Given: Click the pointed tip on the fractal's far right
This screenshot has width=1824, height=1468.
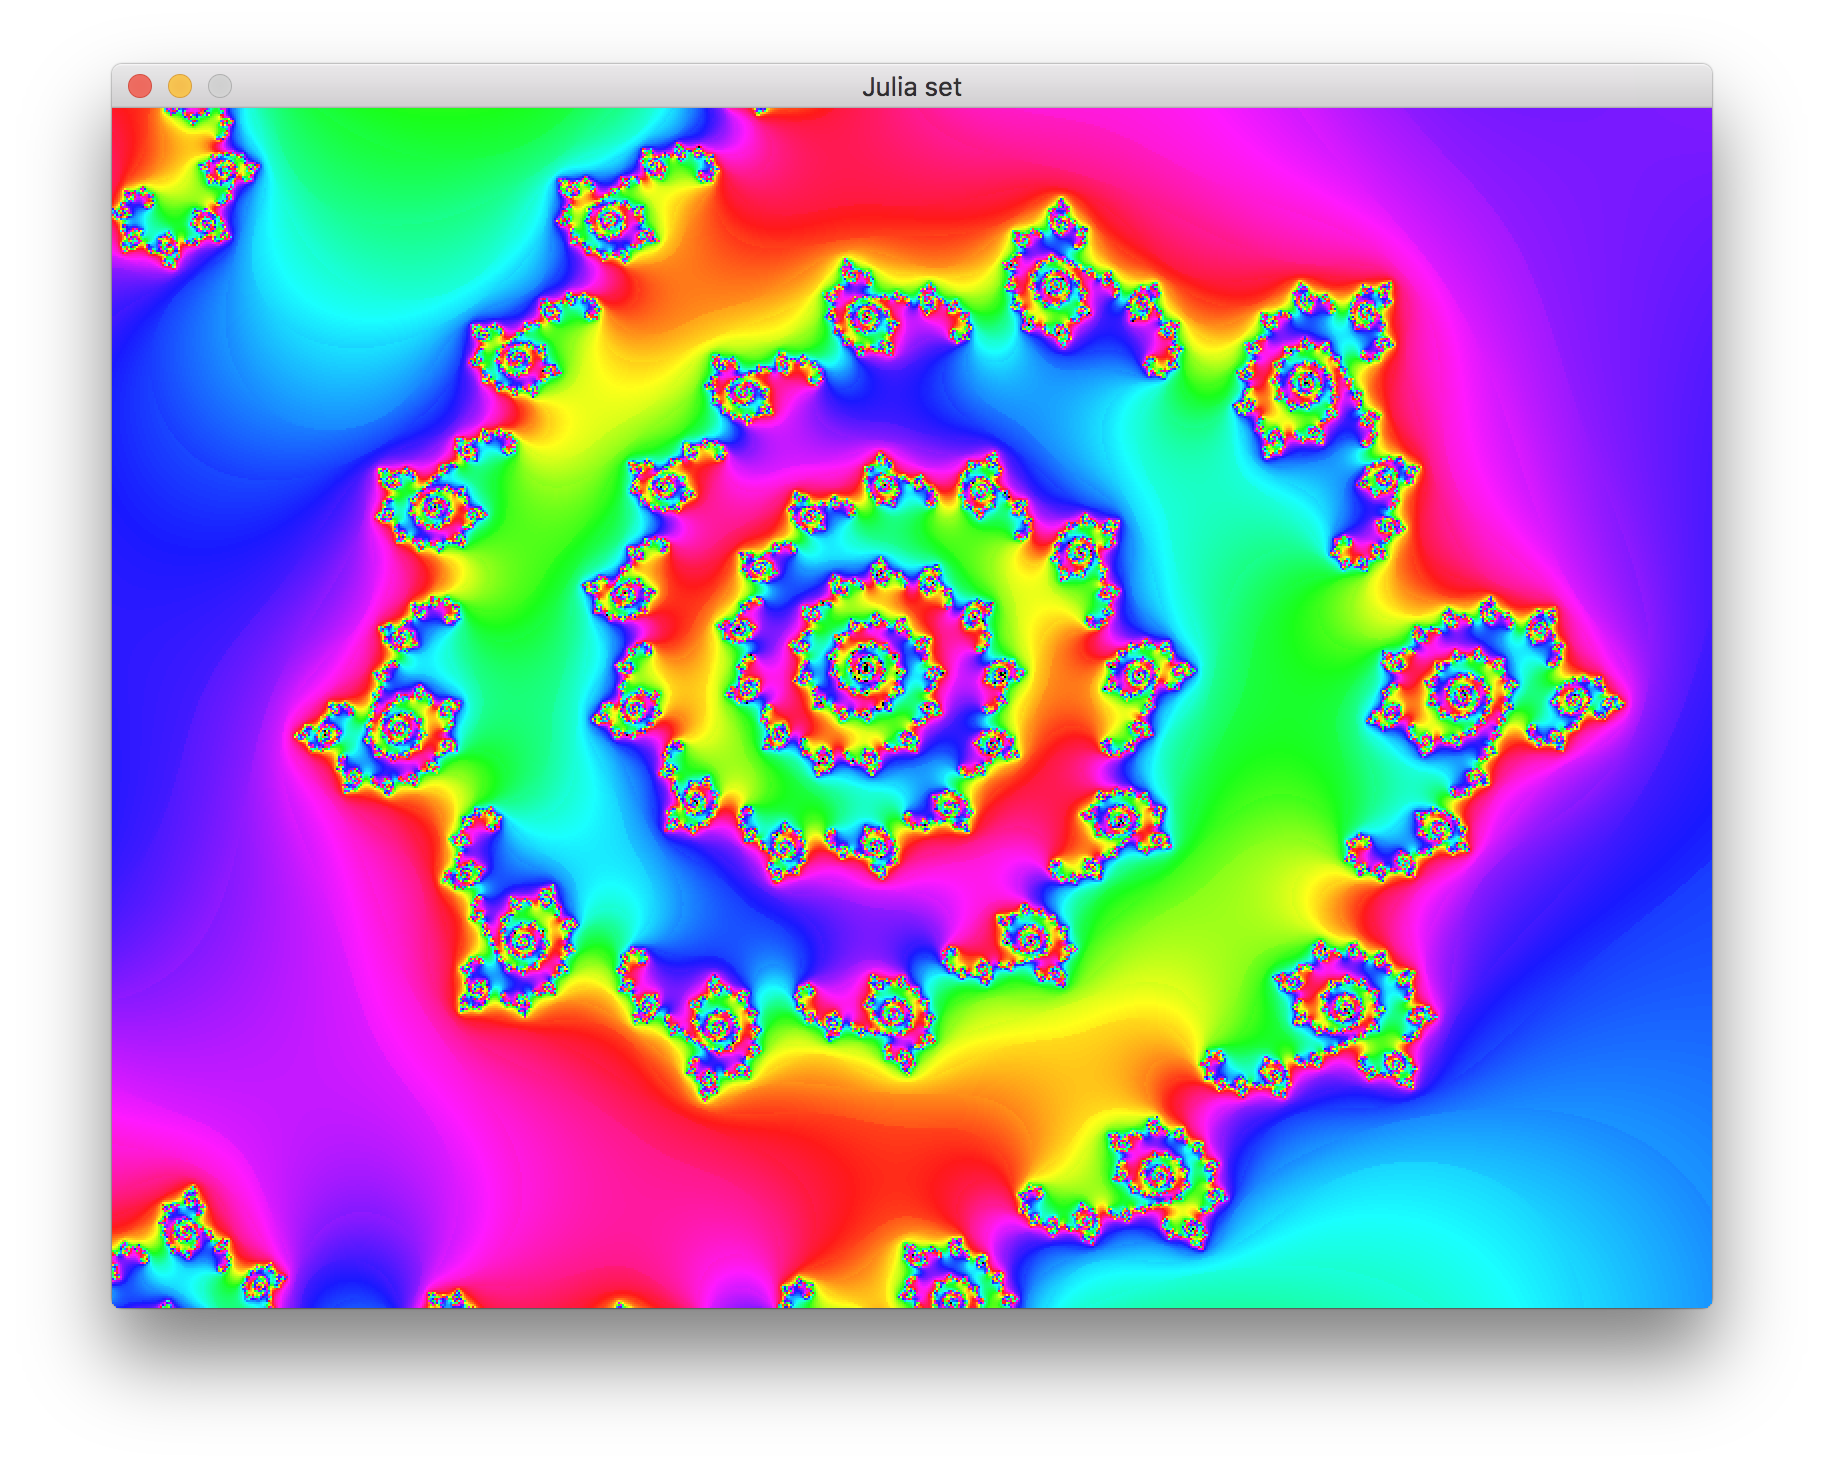Looking at the screenshot, I should point(1620,703).
